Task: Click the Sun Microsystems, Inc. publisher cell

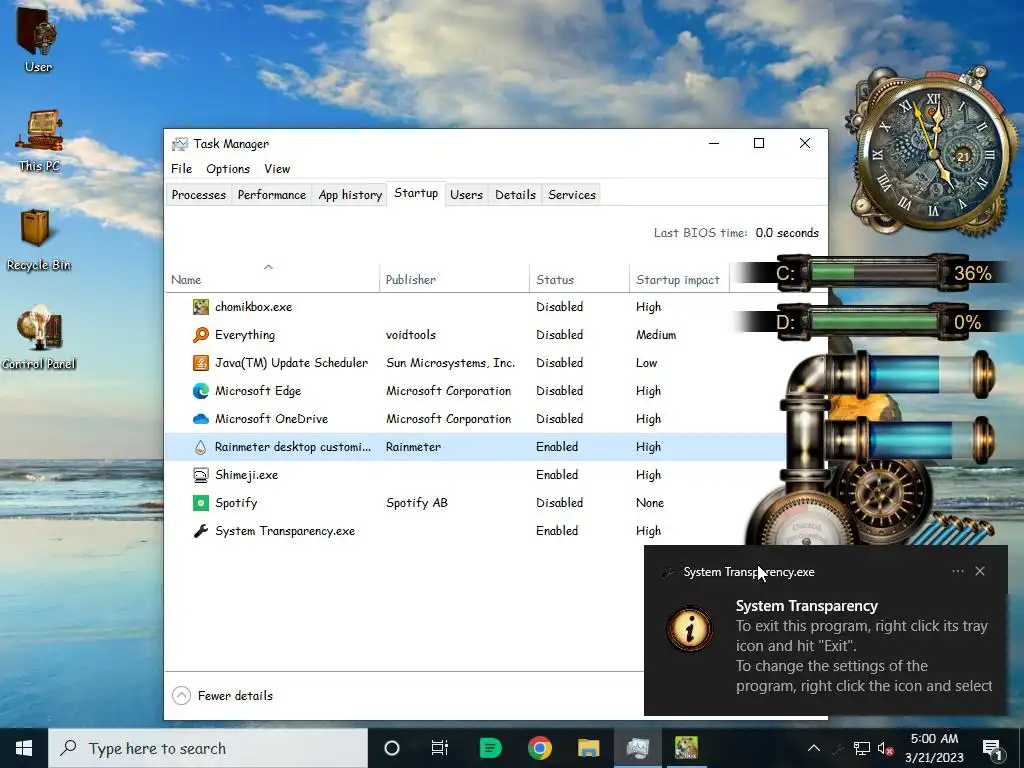Action: 451,362
